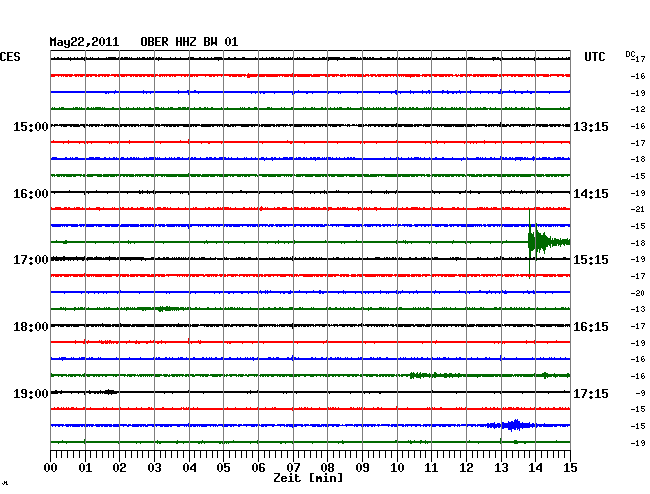Click the UTC column heading
The height and width of the screenshot is (494, 650).
coord(594,57)
